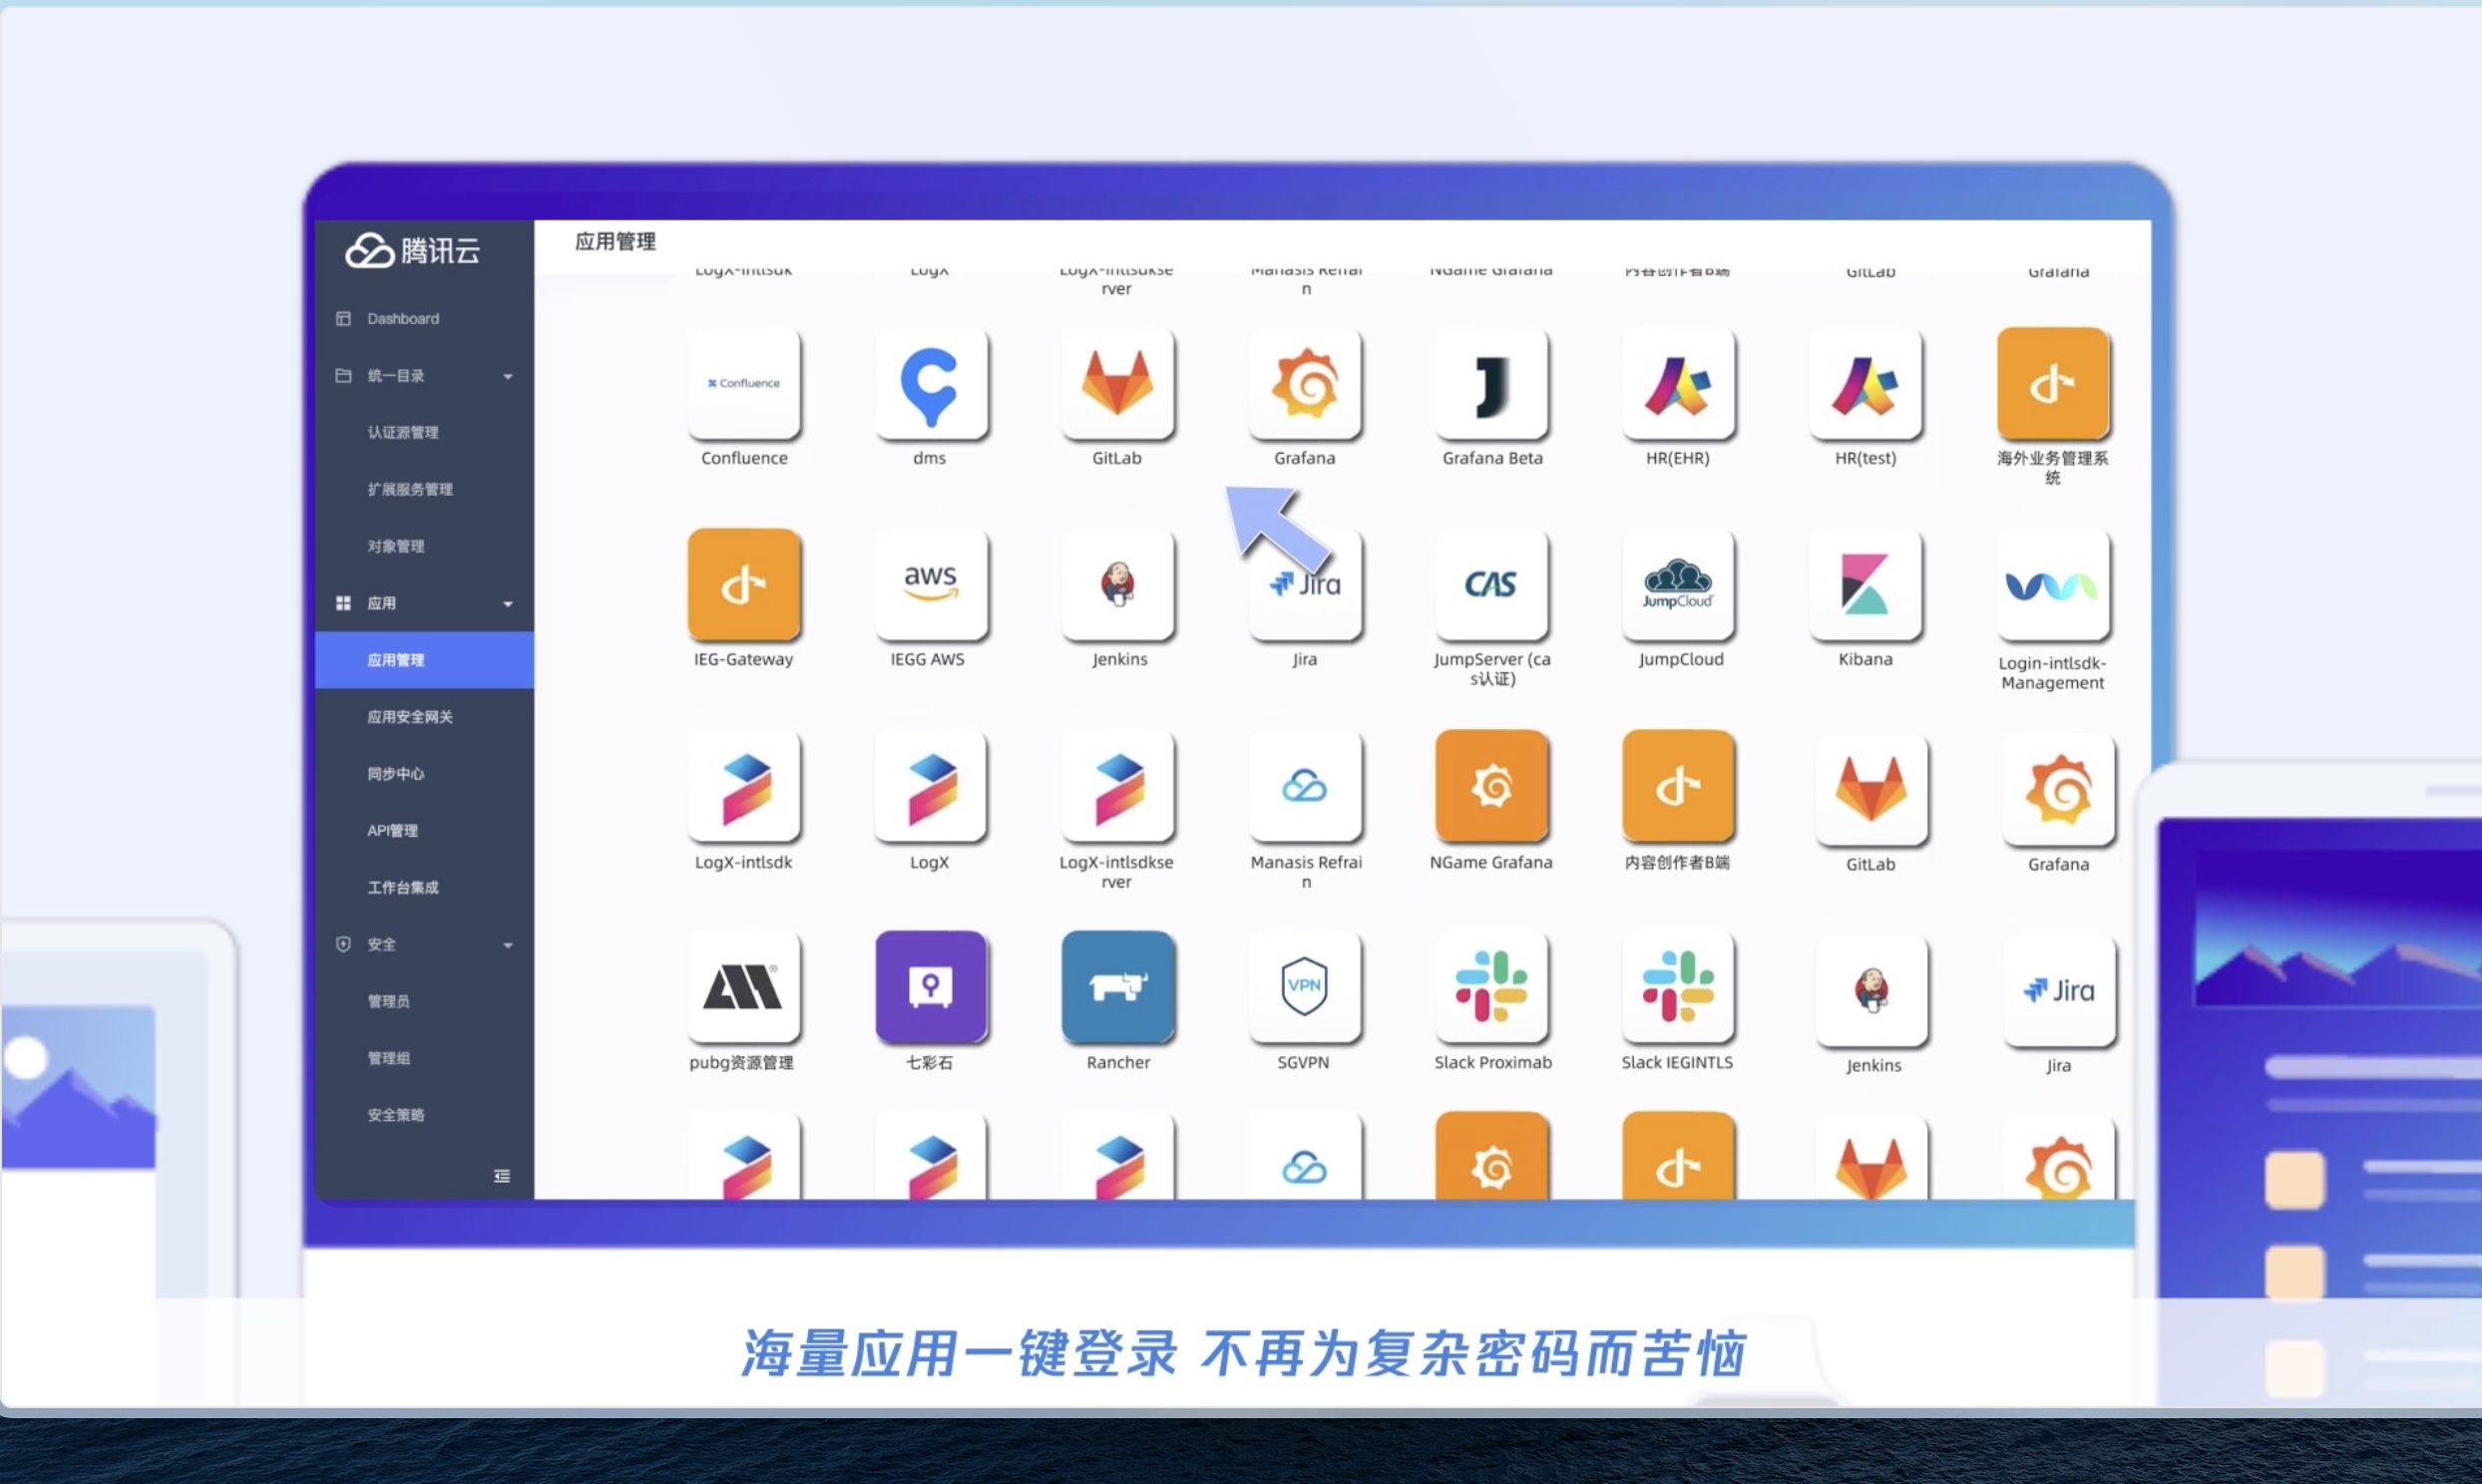The image size is (2482, 1484).
Task: Open the LogX app icon
Action: [x=931, y=786]
